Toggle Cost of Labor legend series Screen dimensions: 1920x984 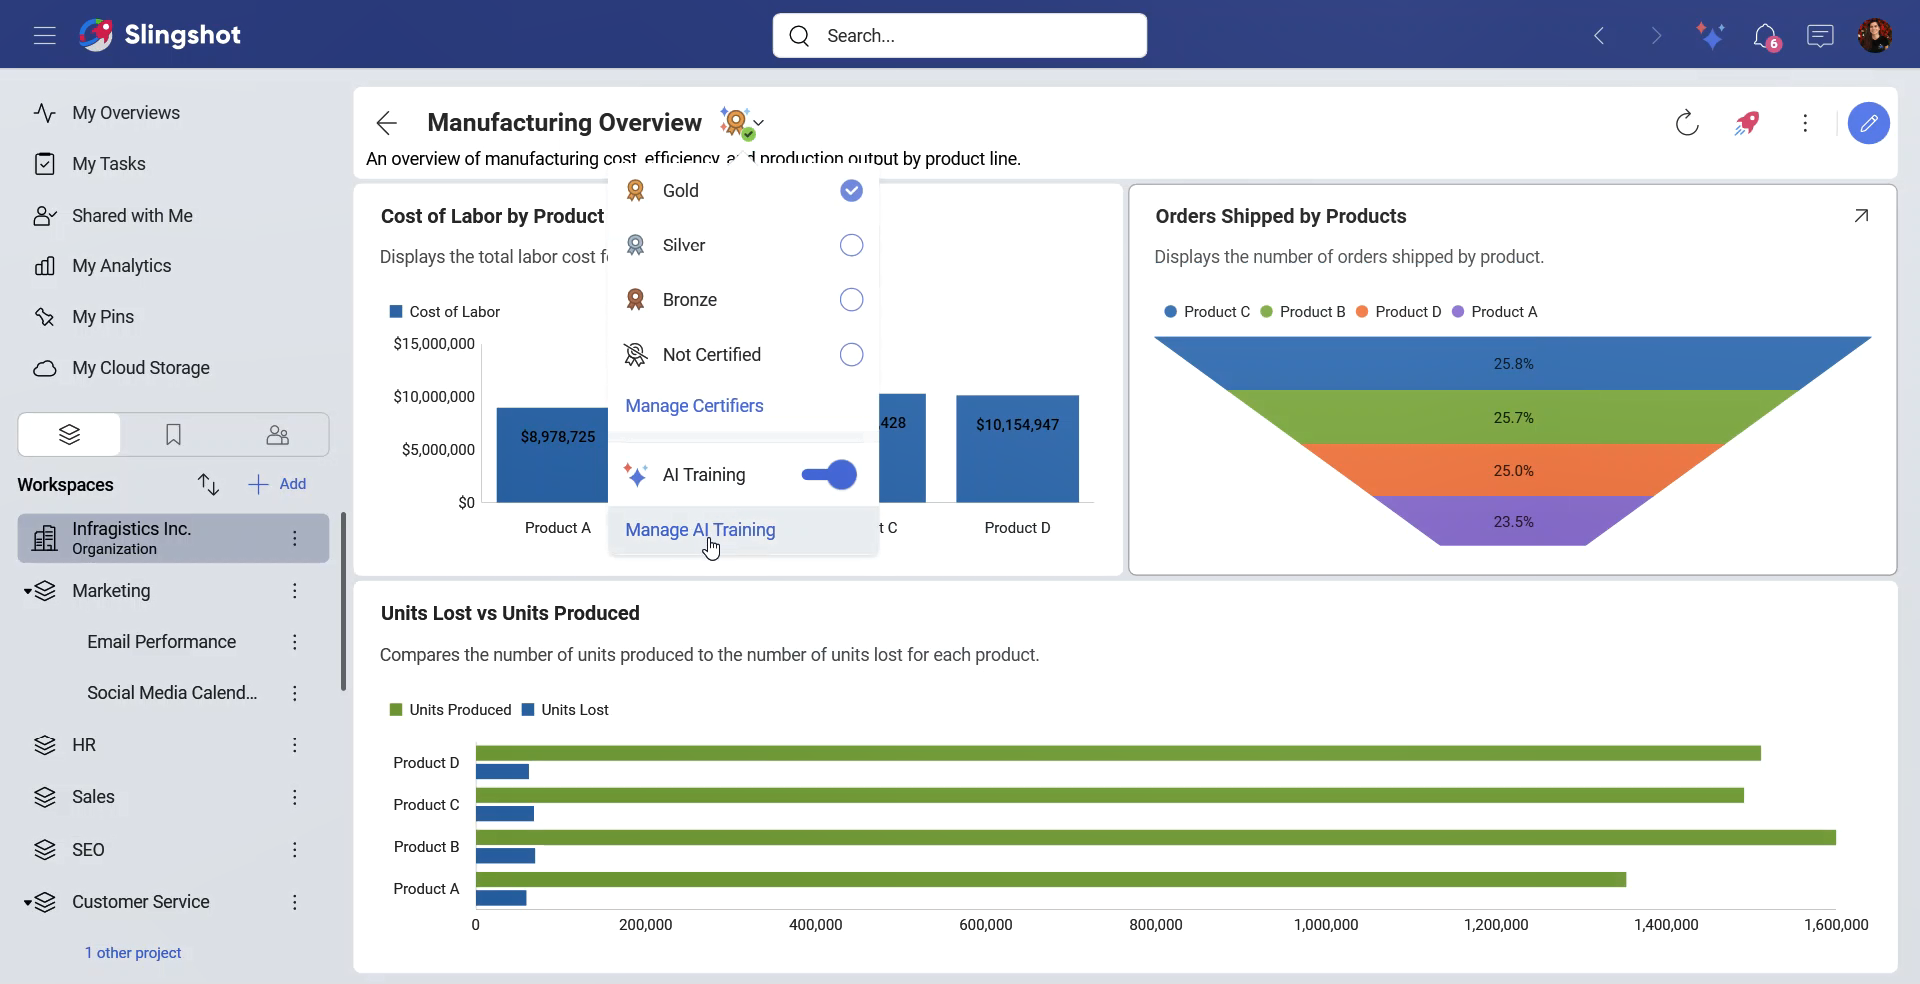(445, 312)
